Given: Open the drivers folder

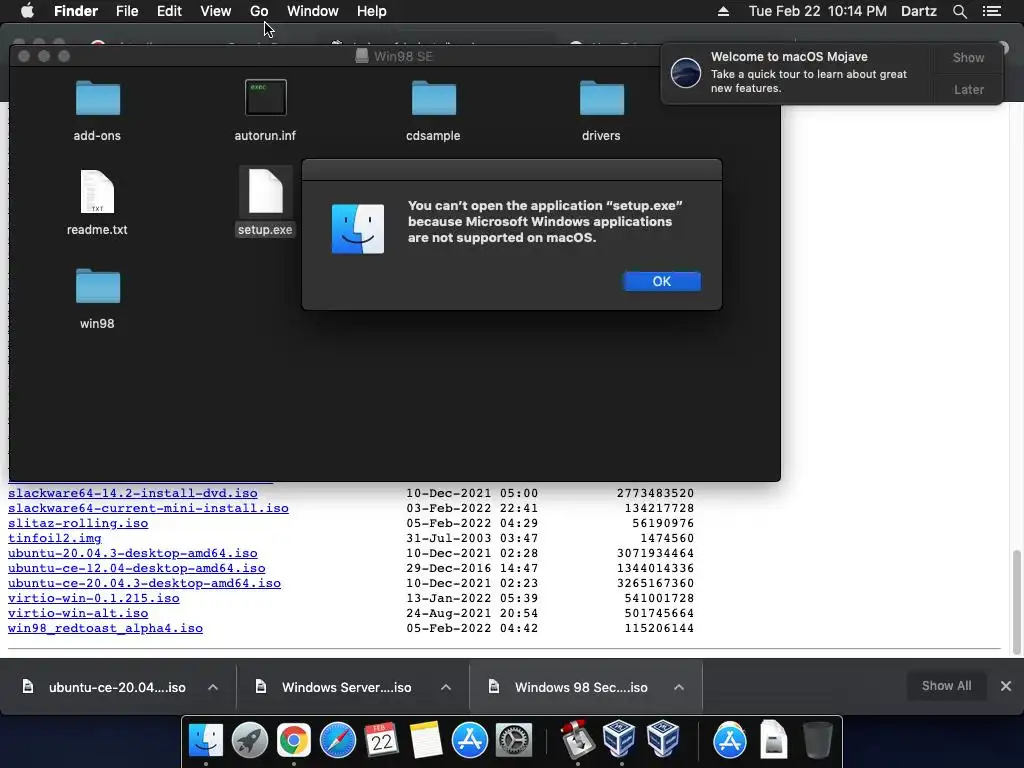Looking at the screenshot, I should [x=601, y=99].
